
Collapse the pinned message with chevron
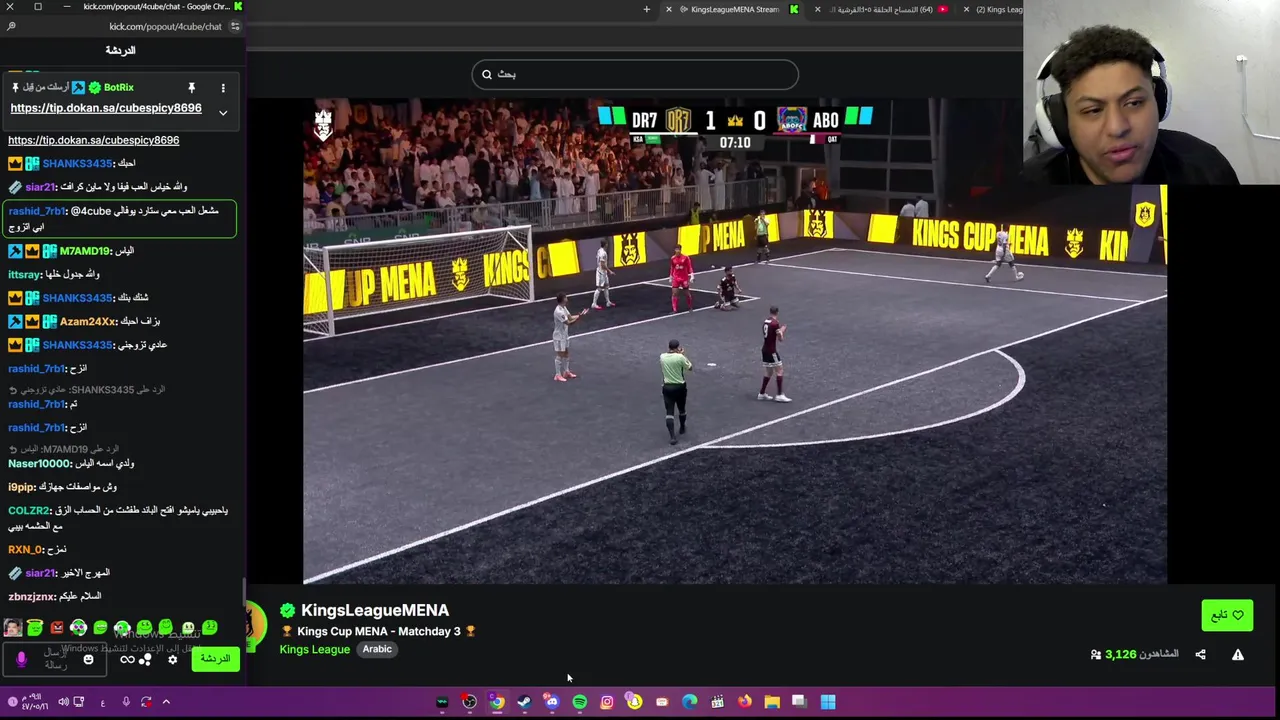[223, 113]
